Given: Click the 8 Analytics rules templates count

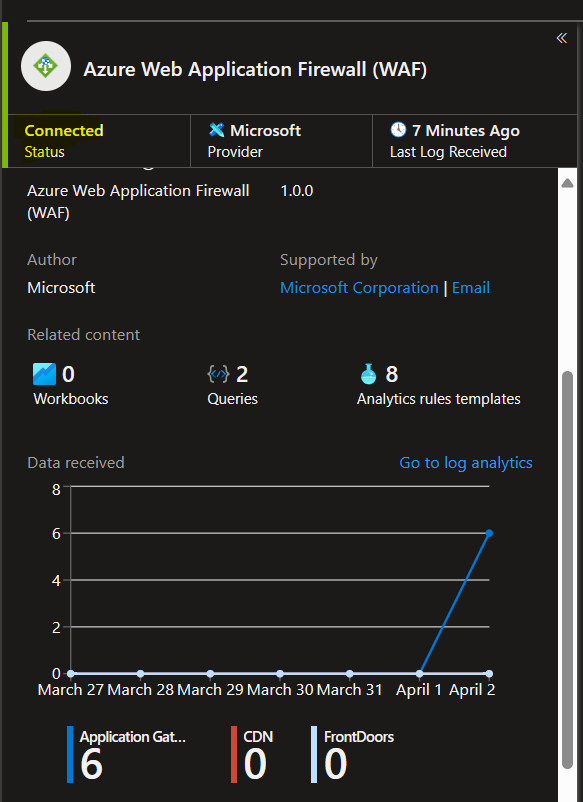Looking at the screenshot, I should [x=392, y=374].
